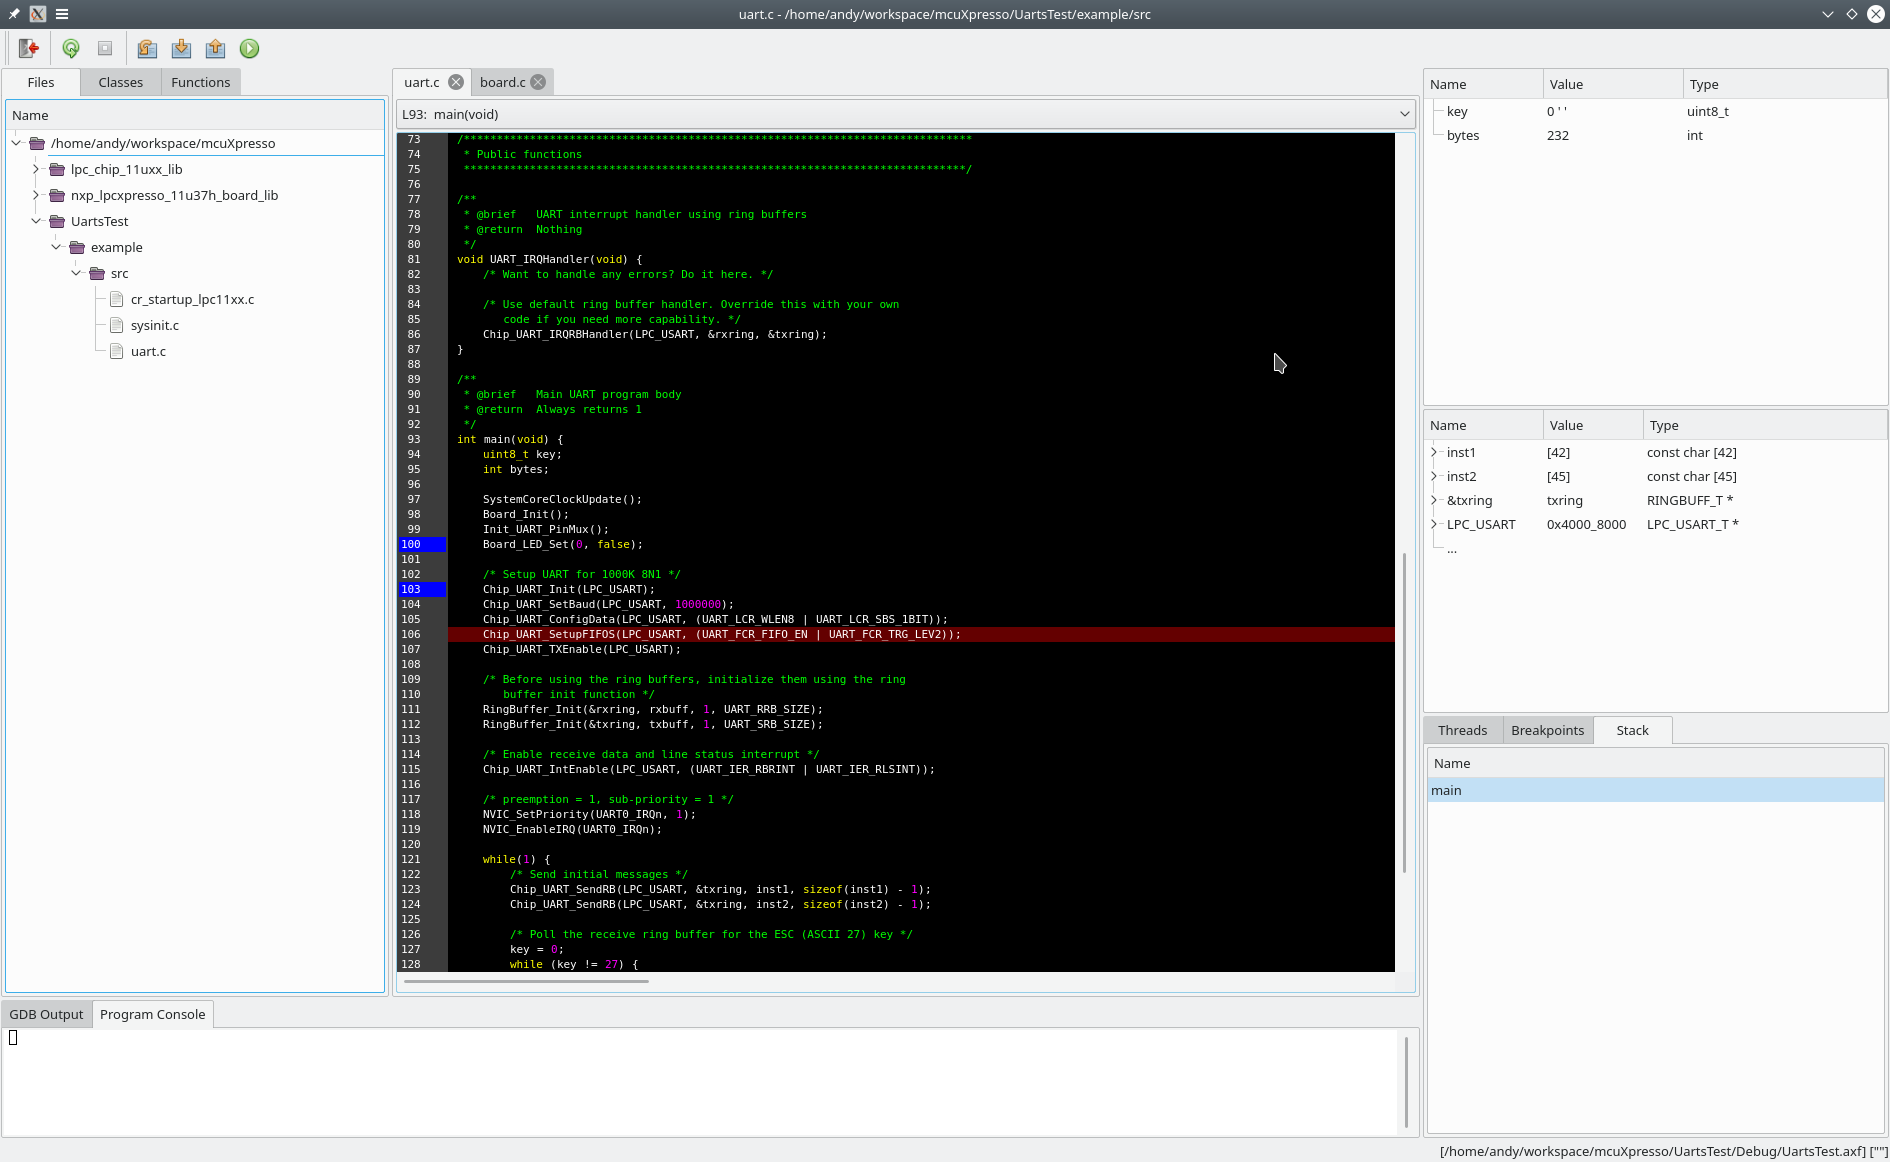The image size is (1890, 1162).
Task: Open the hamburger window menu in title bar
Action: pos(62,14)
